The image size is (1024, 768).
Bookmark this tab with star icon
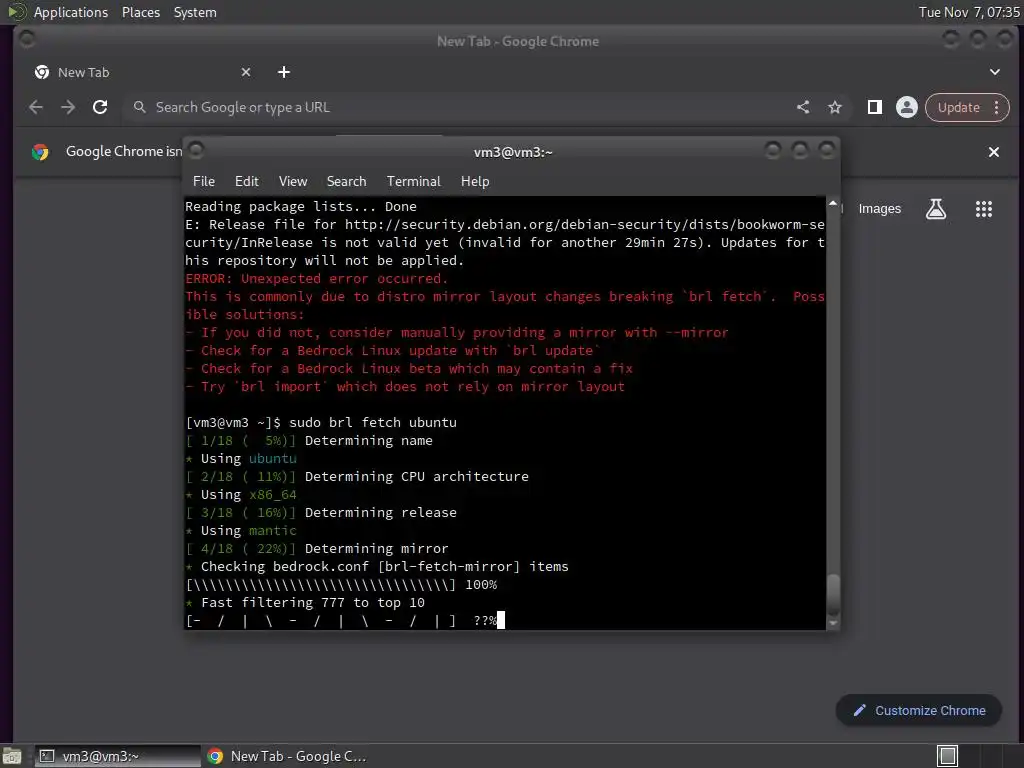pos(835,107)
